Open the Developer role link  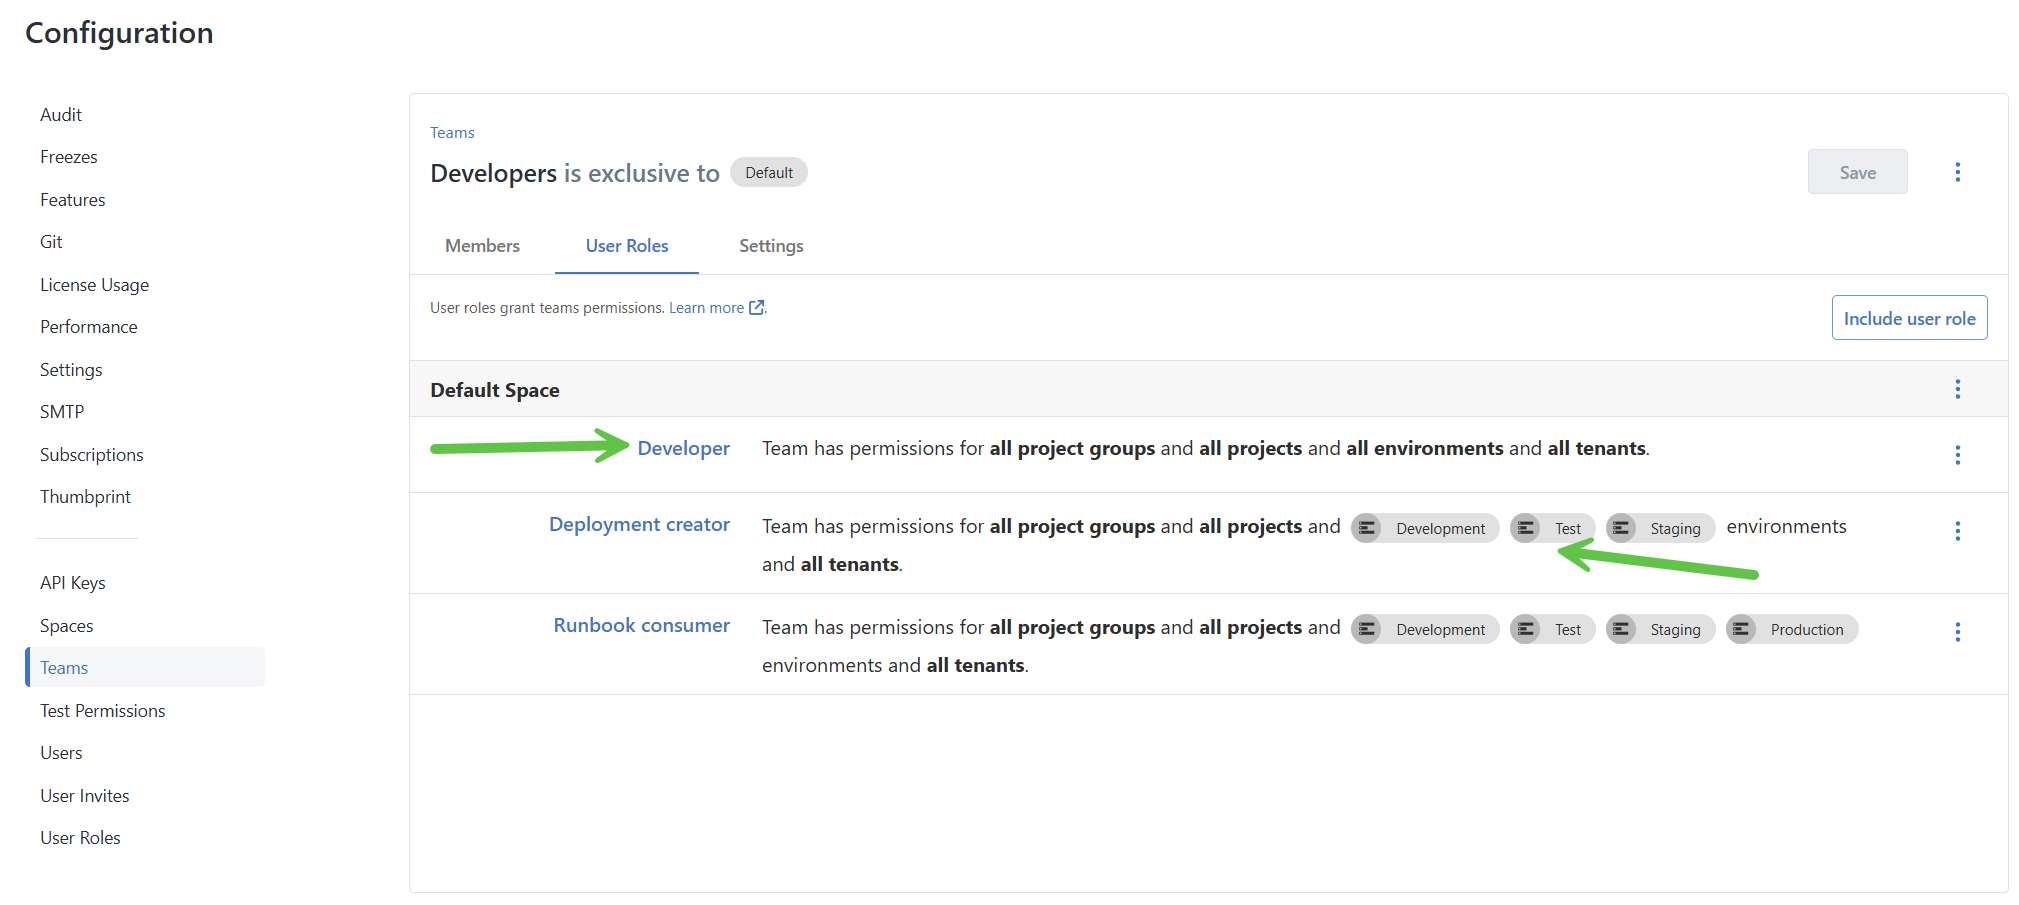[x=683, y=448]
